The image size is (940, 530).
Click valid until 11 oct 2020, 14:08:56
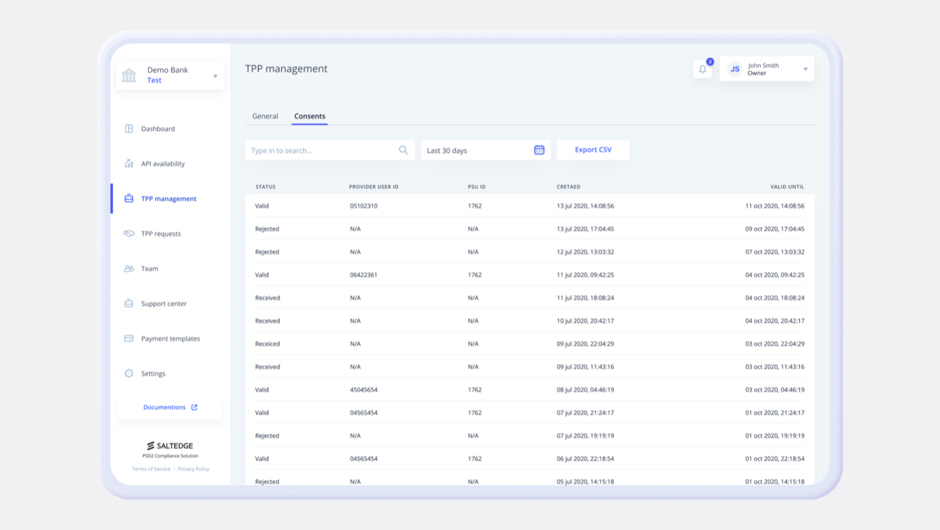tap(775, 206)
